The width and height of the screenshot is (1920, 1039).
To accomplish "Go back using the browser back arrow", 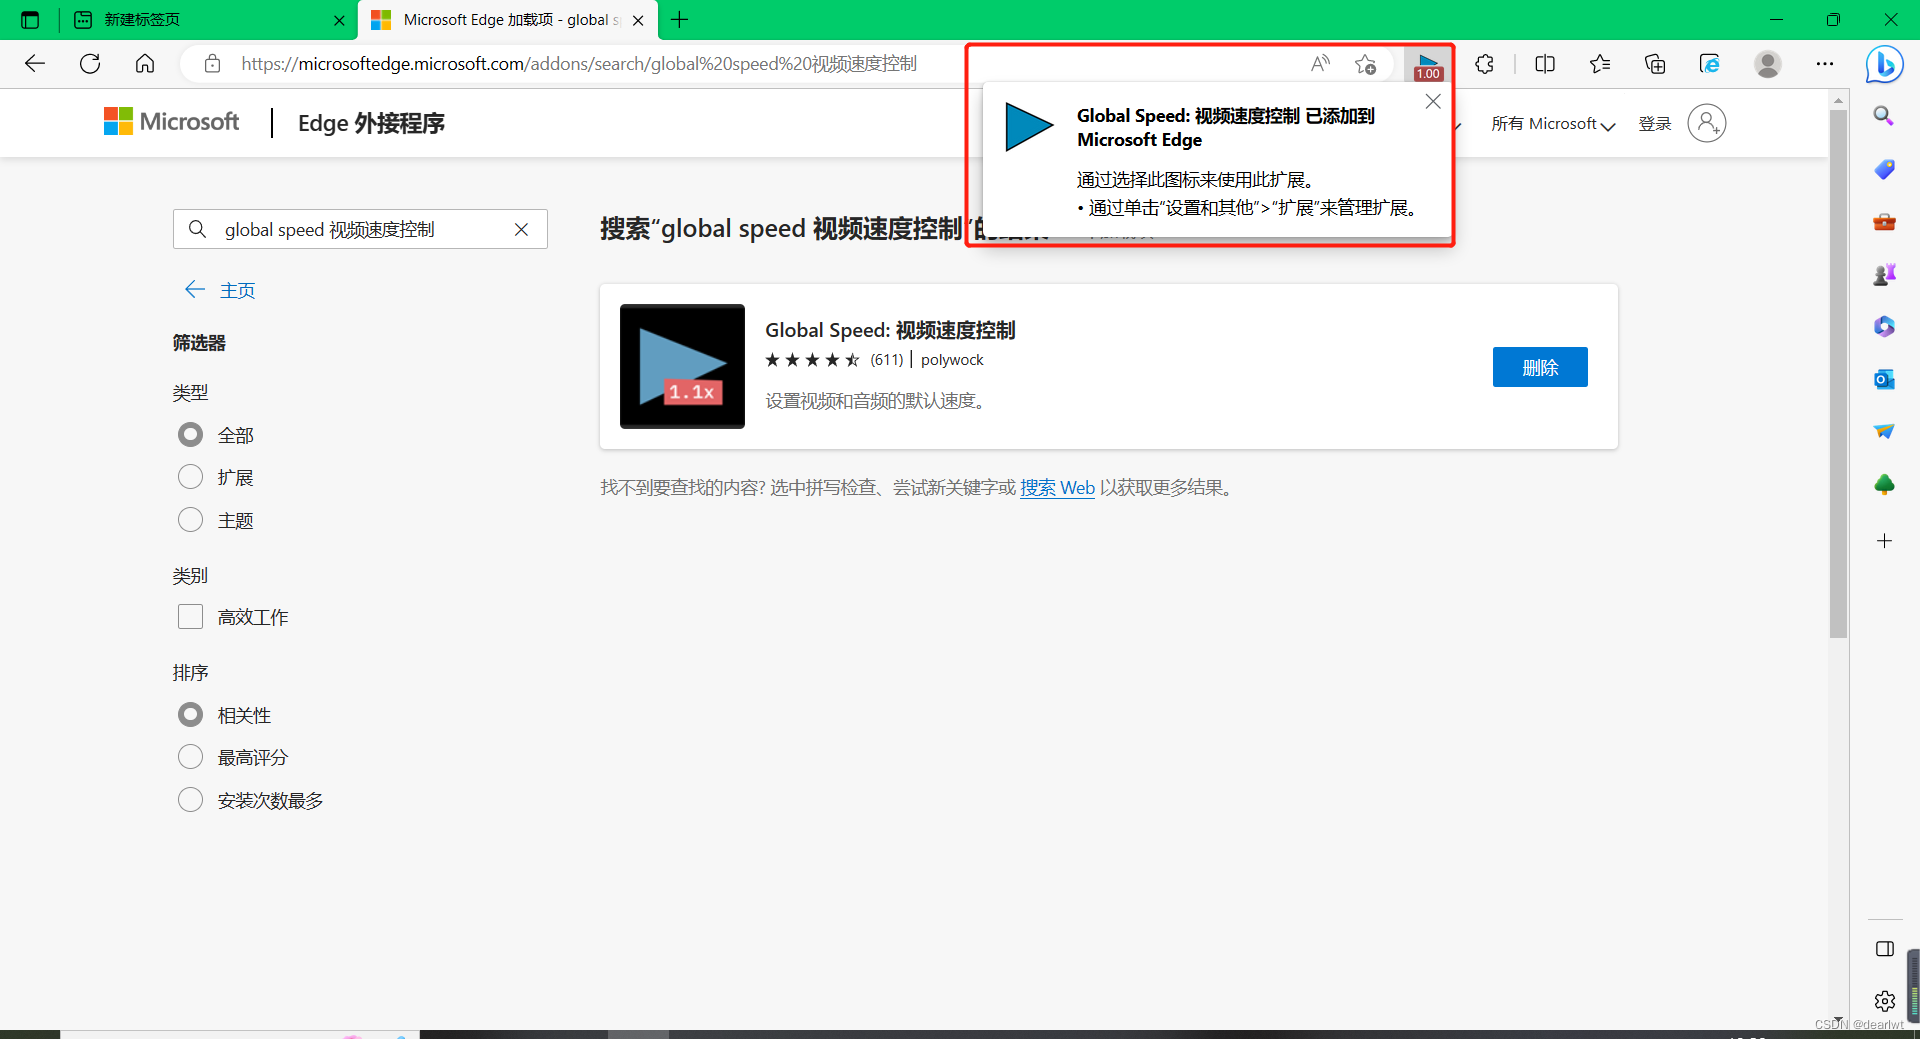I will (x=35, y=64).
